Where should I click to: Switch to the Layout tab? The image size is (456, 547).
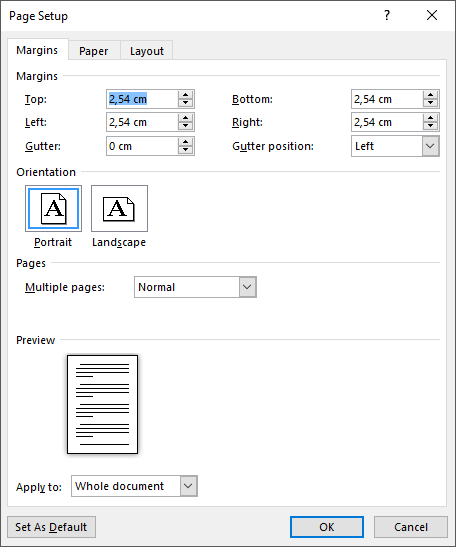(147, 51)
